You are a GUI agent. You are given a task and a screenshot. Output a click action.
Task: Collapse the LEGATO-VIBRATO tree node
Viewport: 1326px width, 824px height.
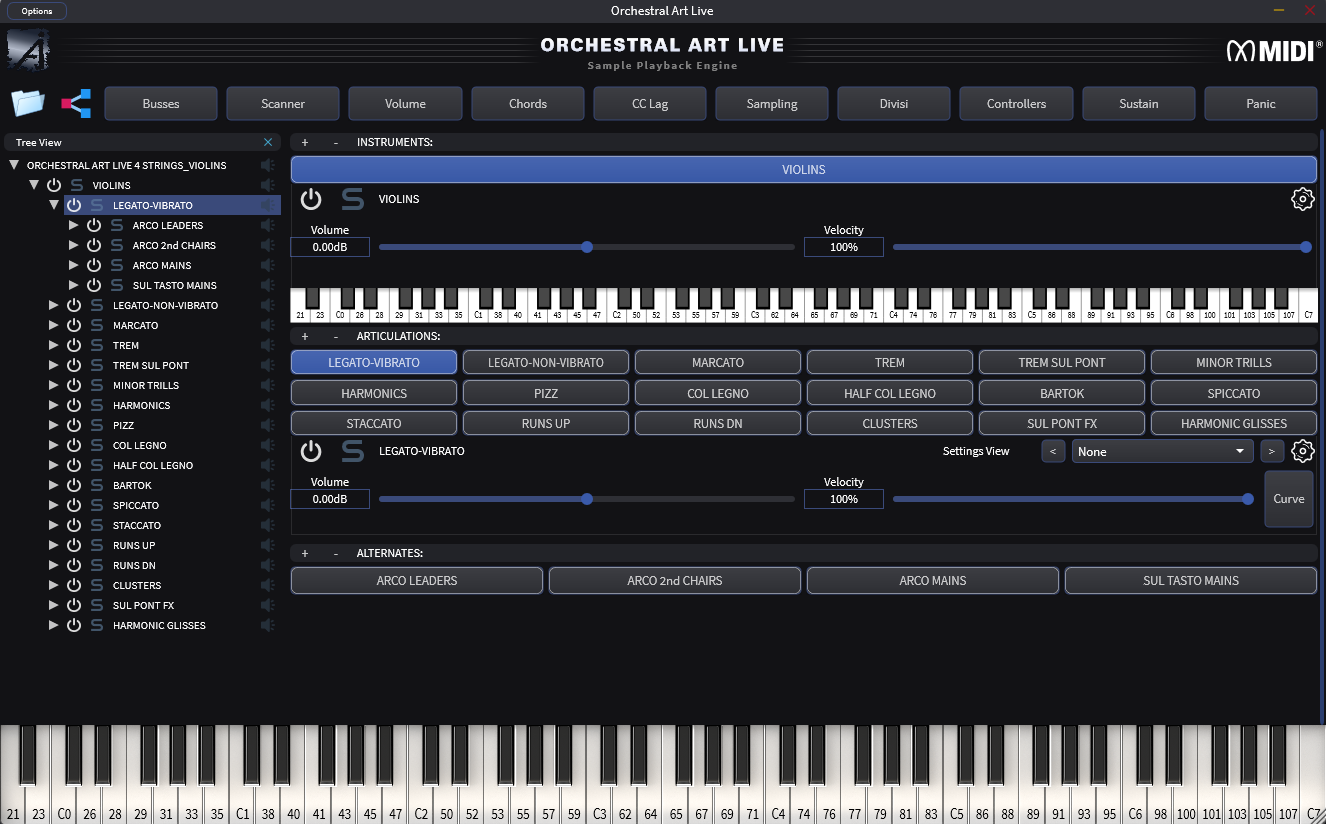pos(54,205)
